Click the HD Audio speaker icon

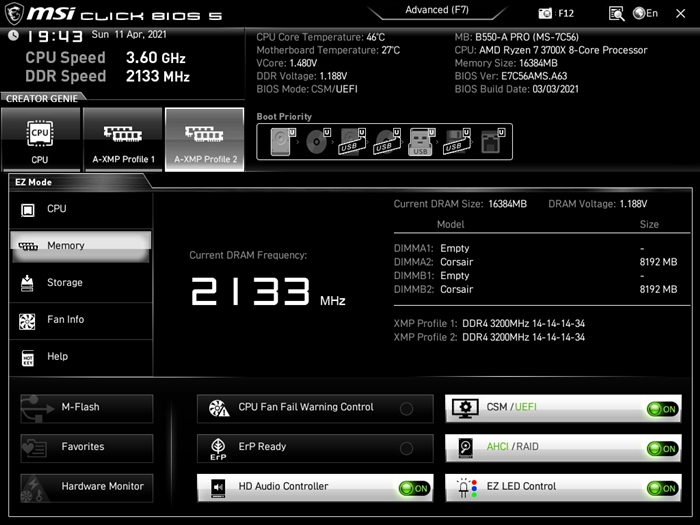coord(218,488)
